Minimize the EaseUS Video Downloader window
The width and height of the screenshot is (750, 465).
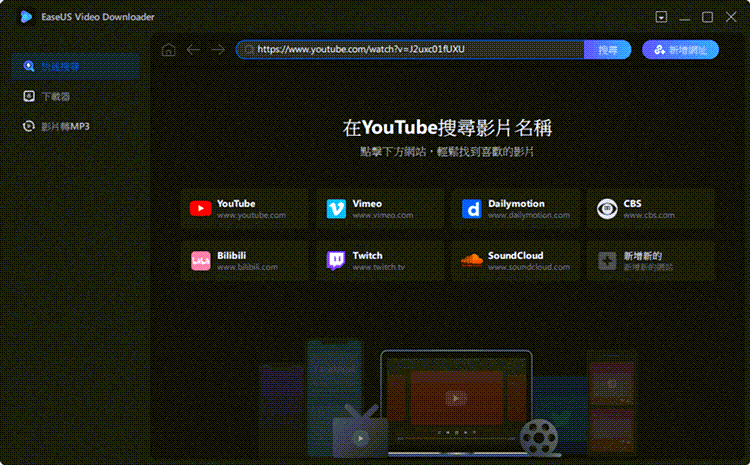click(x=684, y=18)
